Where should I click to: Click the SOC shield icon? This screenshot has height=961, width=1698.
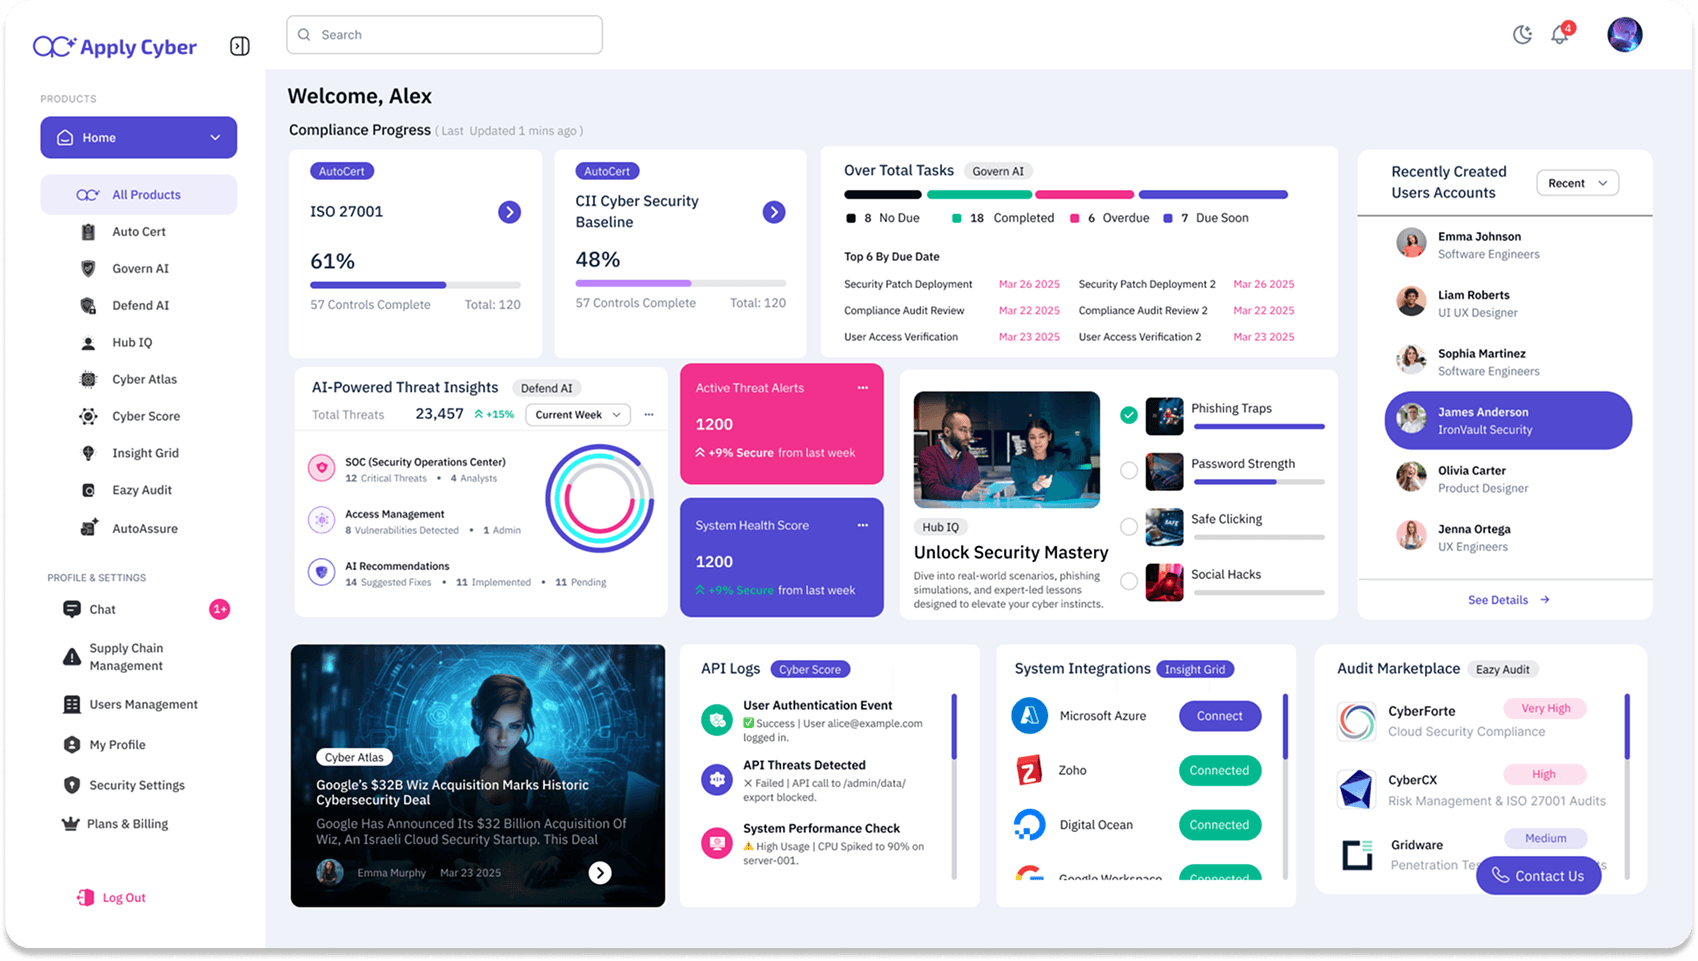(x=322, y=468)
